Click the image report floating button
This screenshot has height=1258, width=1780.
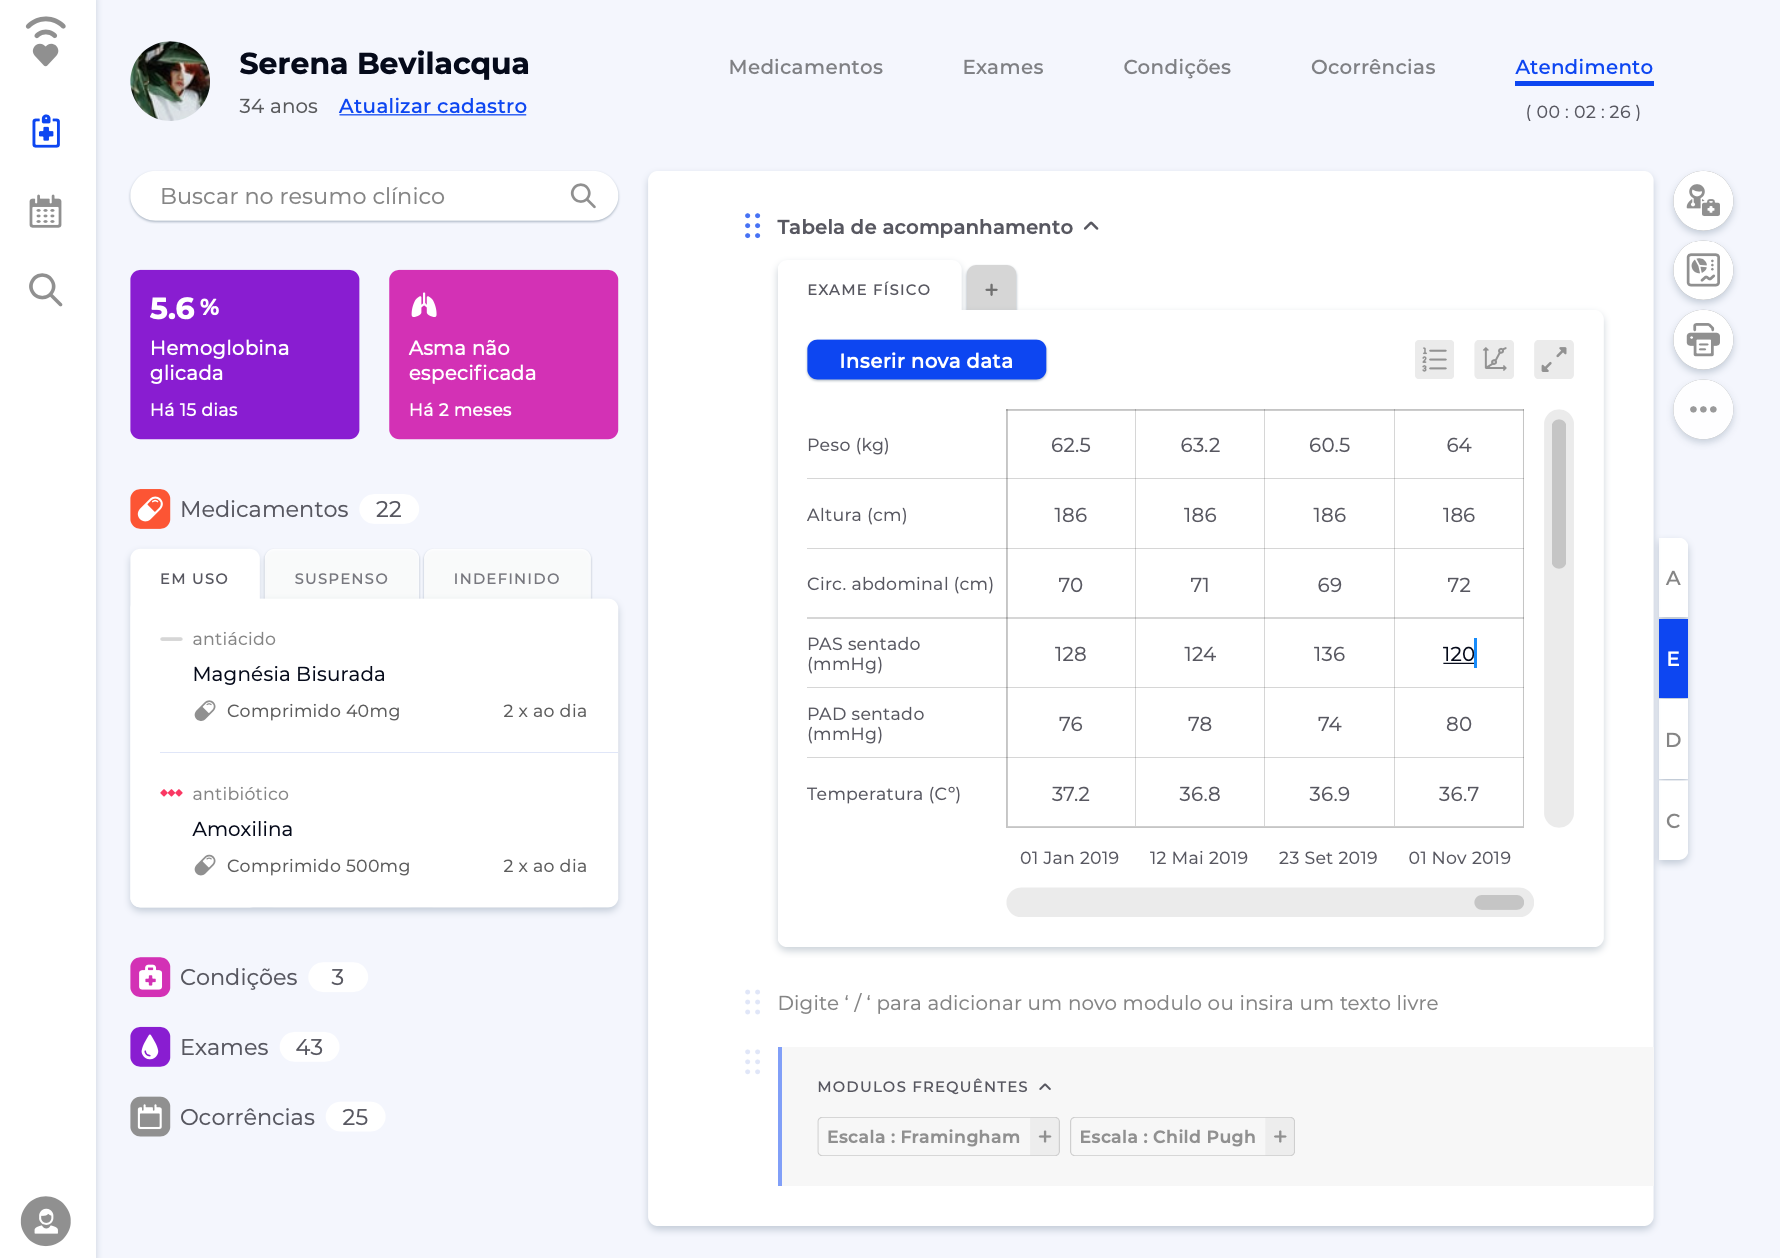[x=1703, y=270]
